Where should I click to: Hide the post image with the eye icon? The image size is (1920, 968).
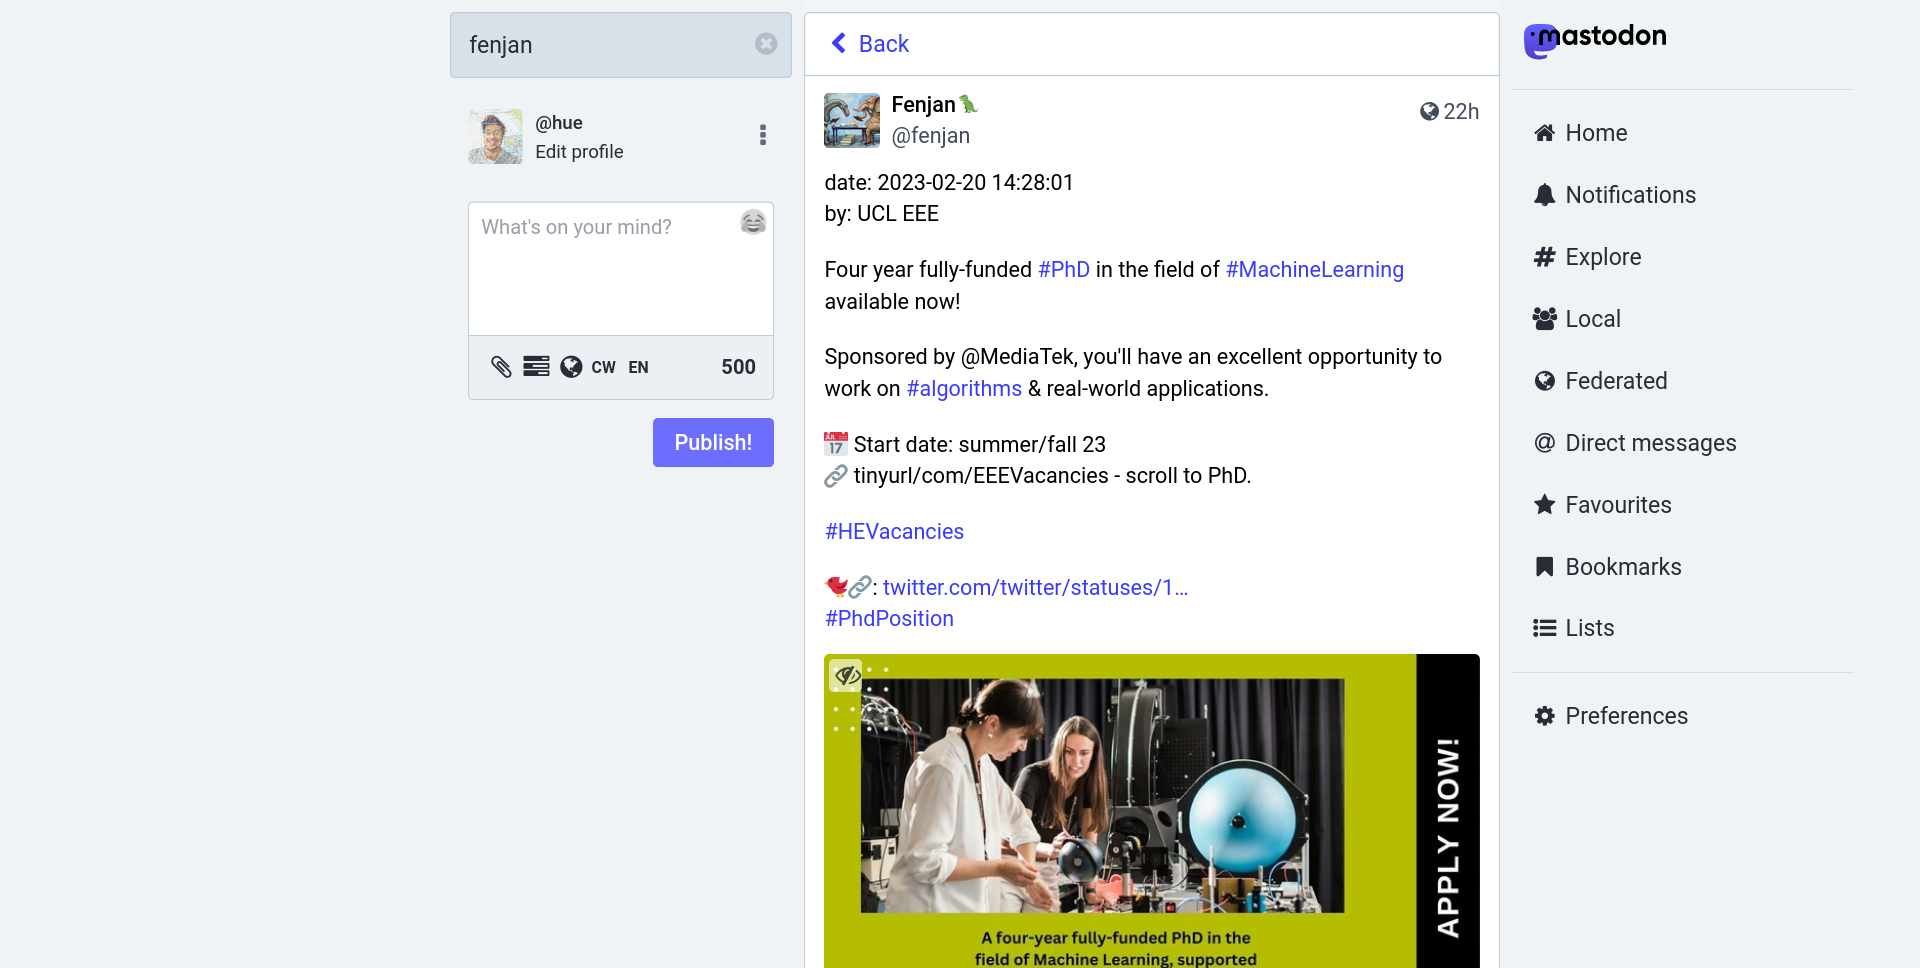(847, 676)
